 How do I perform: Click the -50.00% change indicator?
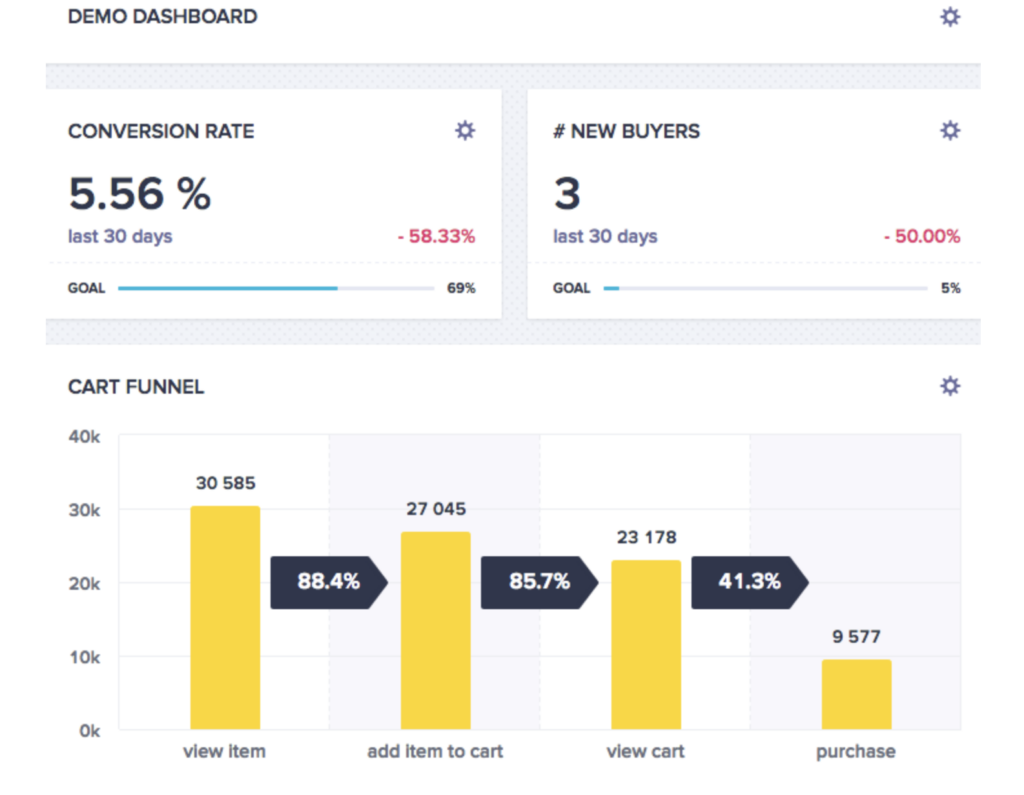click(921, 237)
